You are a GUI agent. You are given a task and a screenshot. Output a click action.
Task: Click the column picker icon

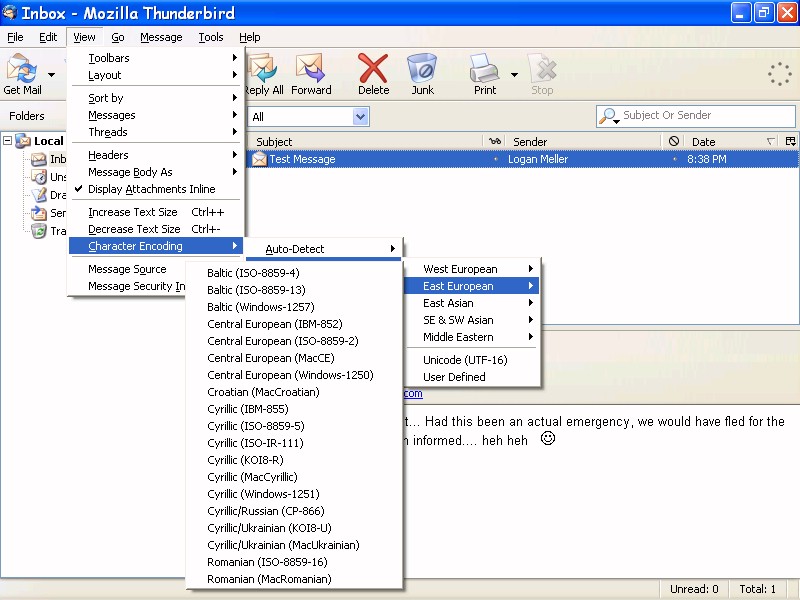point(791,141)
